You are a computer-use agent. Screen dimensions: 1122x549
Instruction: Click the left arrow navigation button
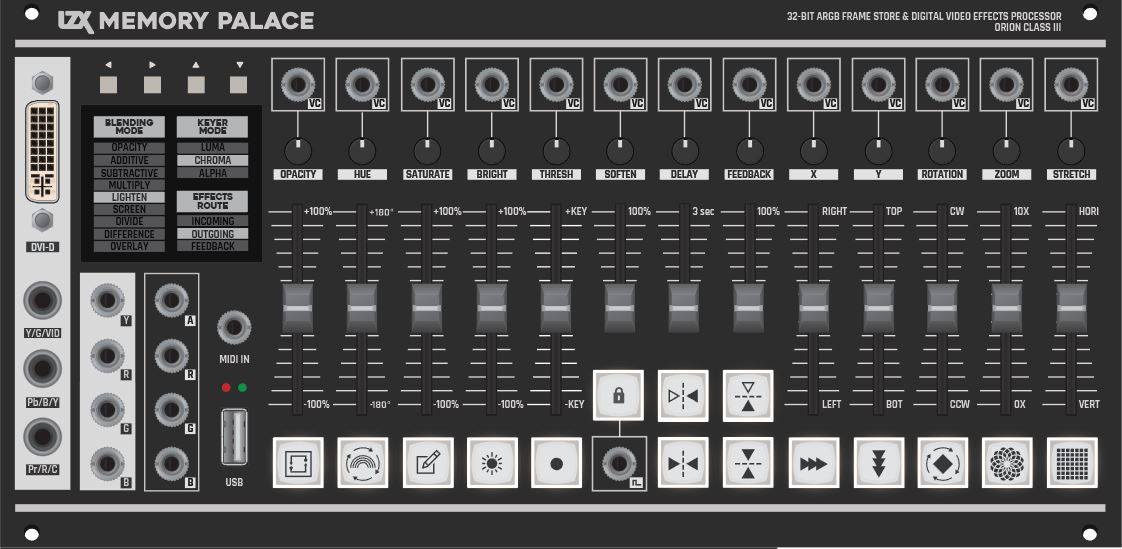point(109,85)
